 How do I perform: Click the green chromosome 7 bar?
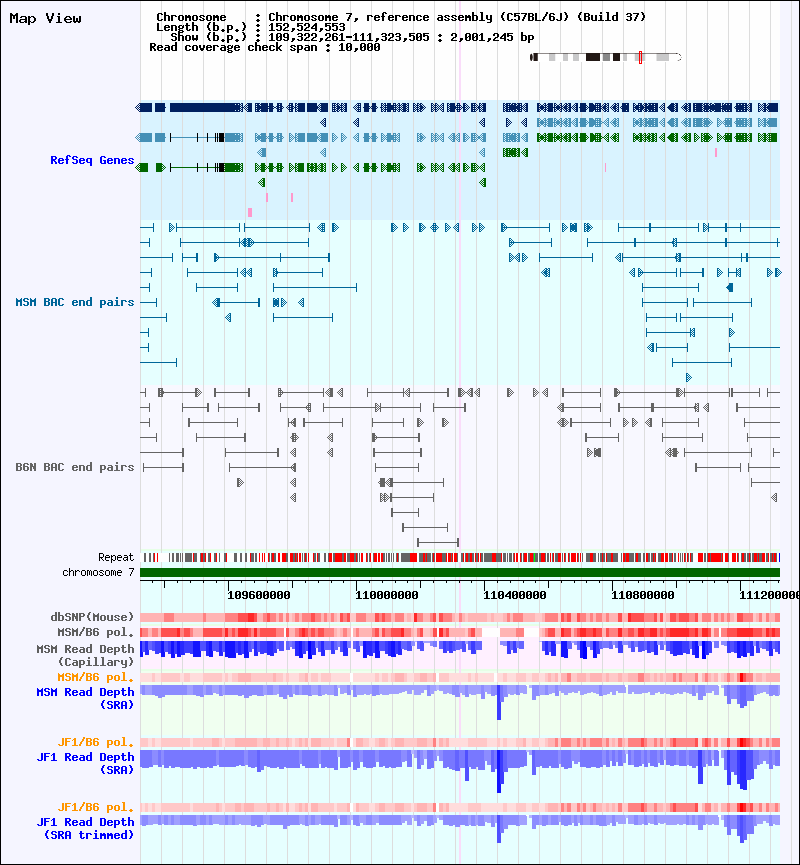[460, 572]
